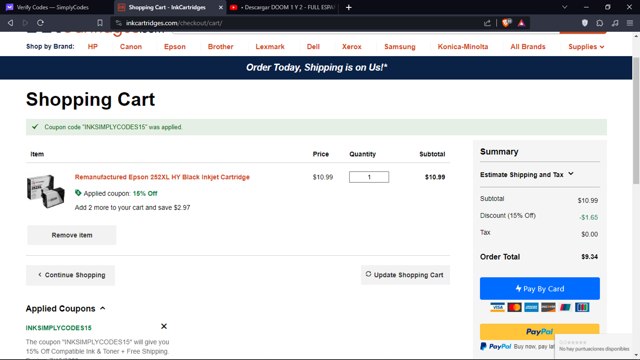Open the Canon brand link
Screen dimensions: 640x360
tap(131, 47)
